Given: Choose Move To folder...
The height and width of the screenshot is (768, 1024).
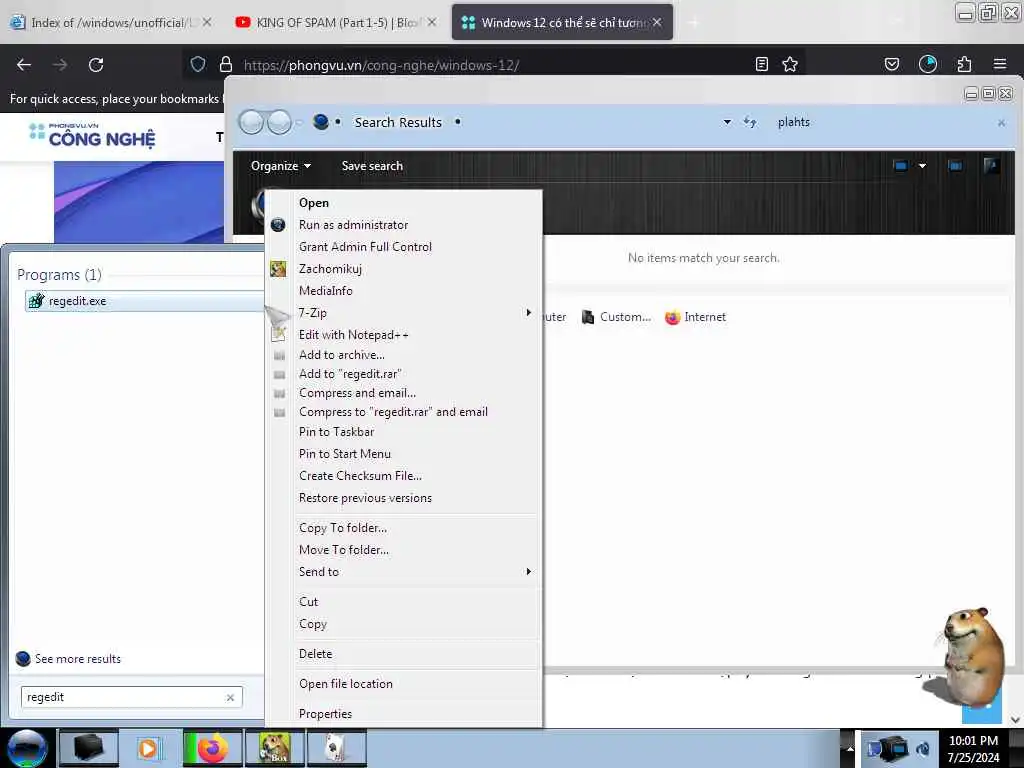Looking at the screenshot, I should (404, 550).
